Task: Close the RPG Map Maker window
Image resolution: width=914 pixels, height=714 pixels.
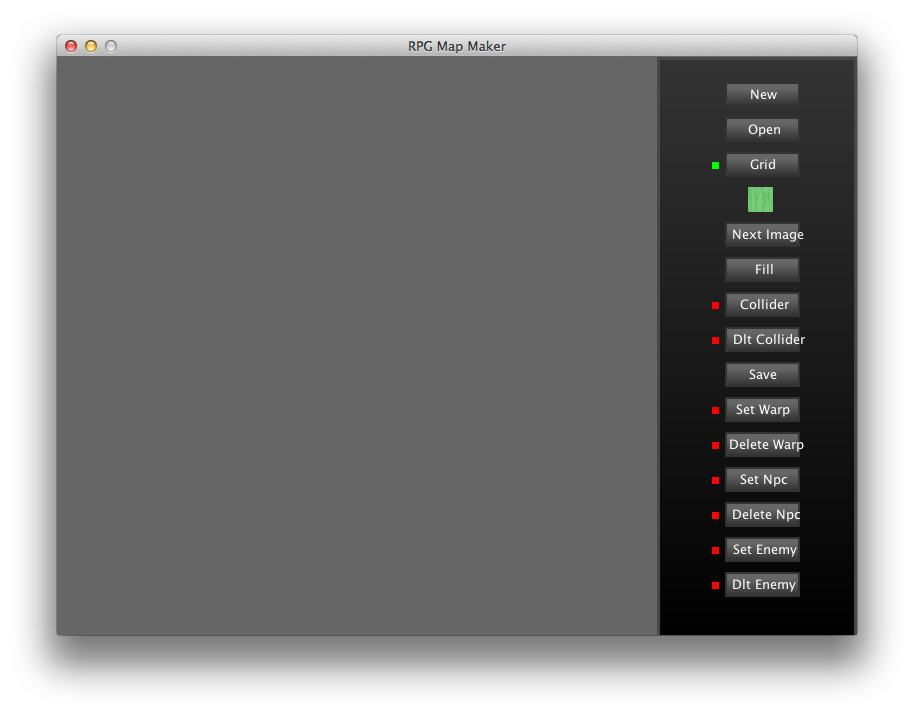Action: 71,46
